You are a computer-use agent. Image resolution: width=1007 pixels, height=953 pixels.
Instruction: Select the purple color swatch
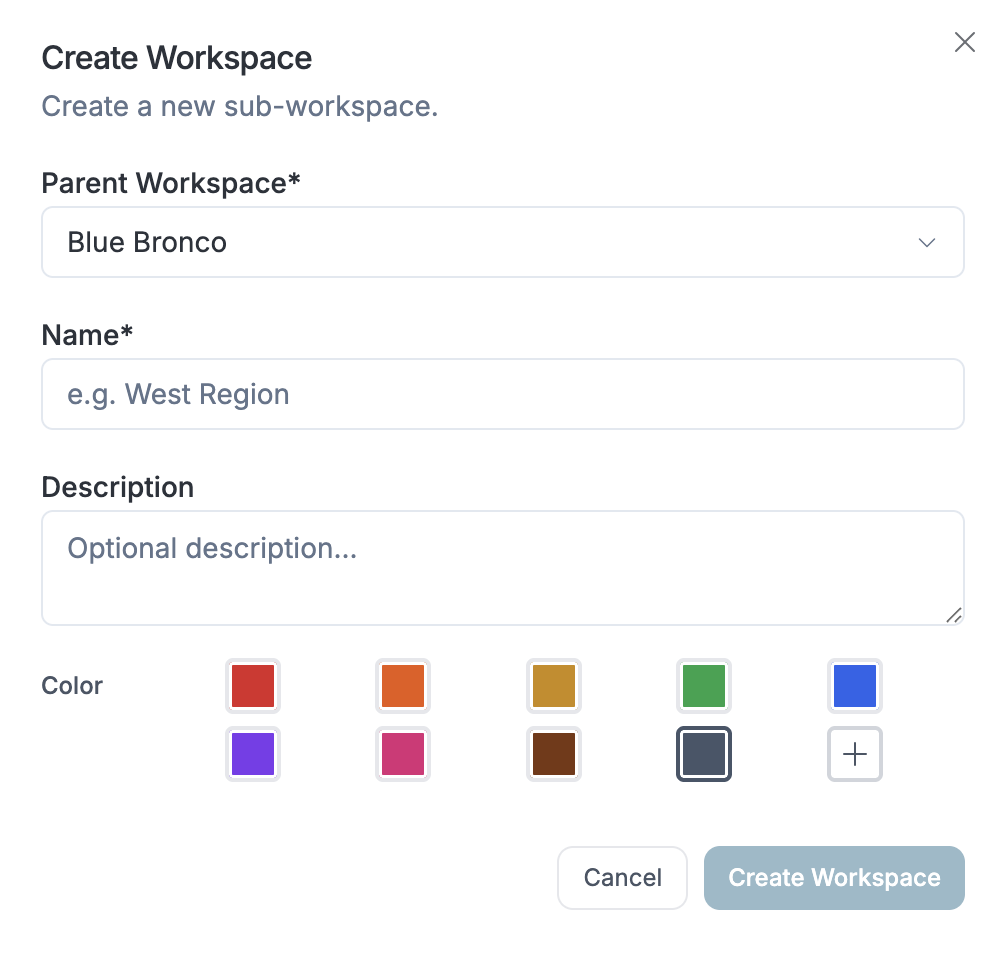pos(253,754)
